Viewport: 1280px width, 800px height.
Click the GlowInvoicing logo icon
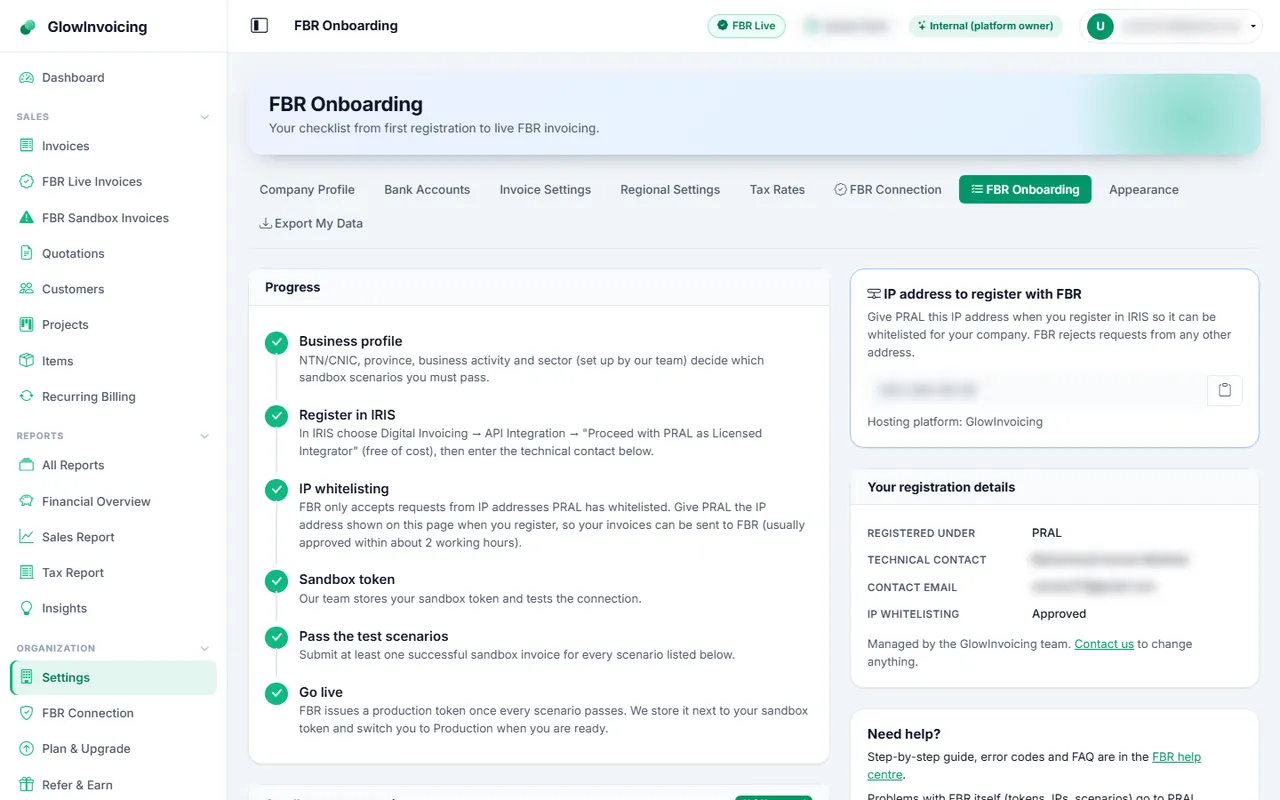27,27
